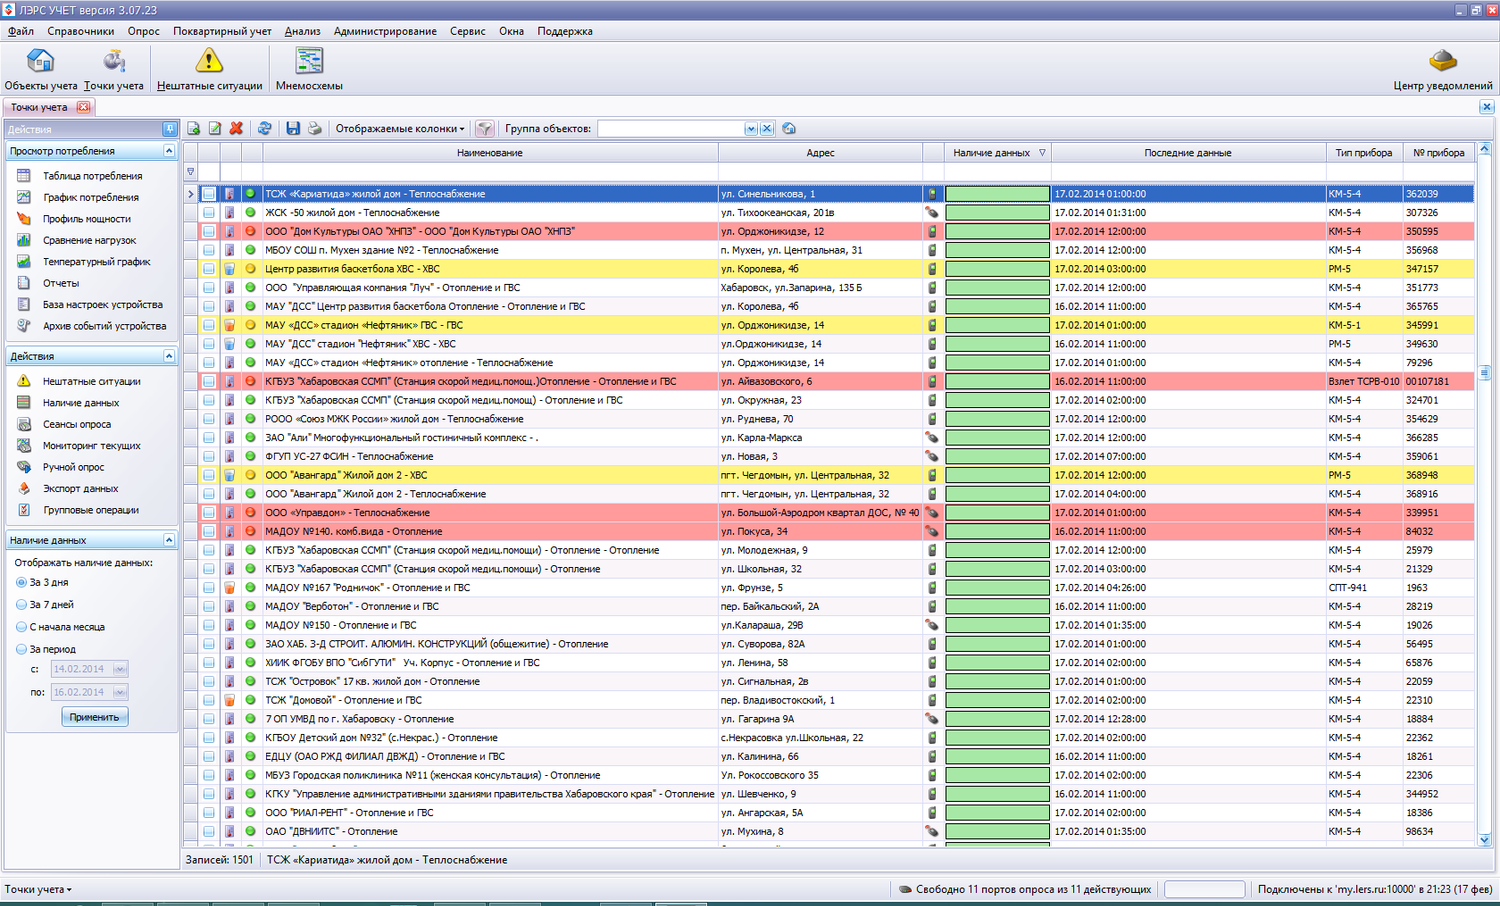Click data availability bar for ООО «Управдом» row

tap(997, 513)
